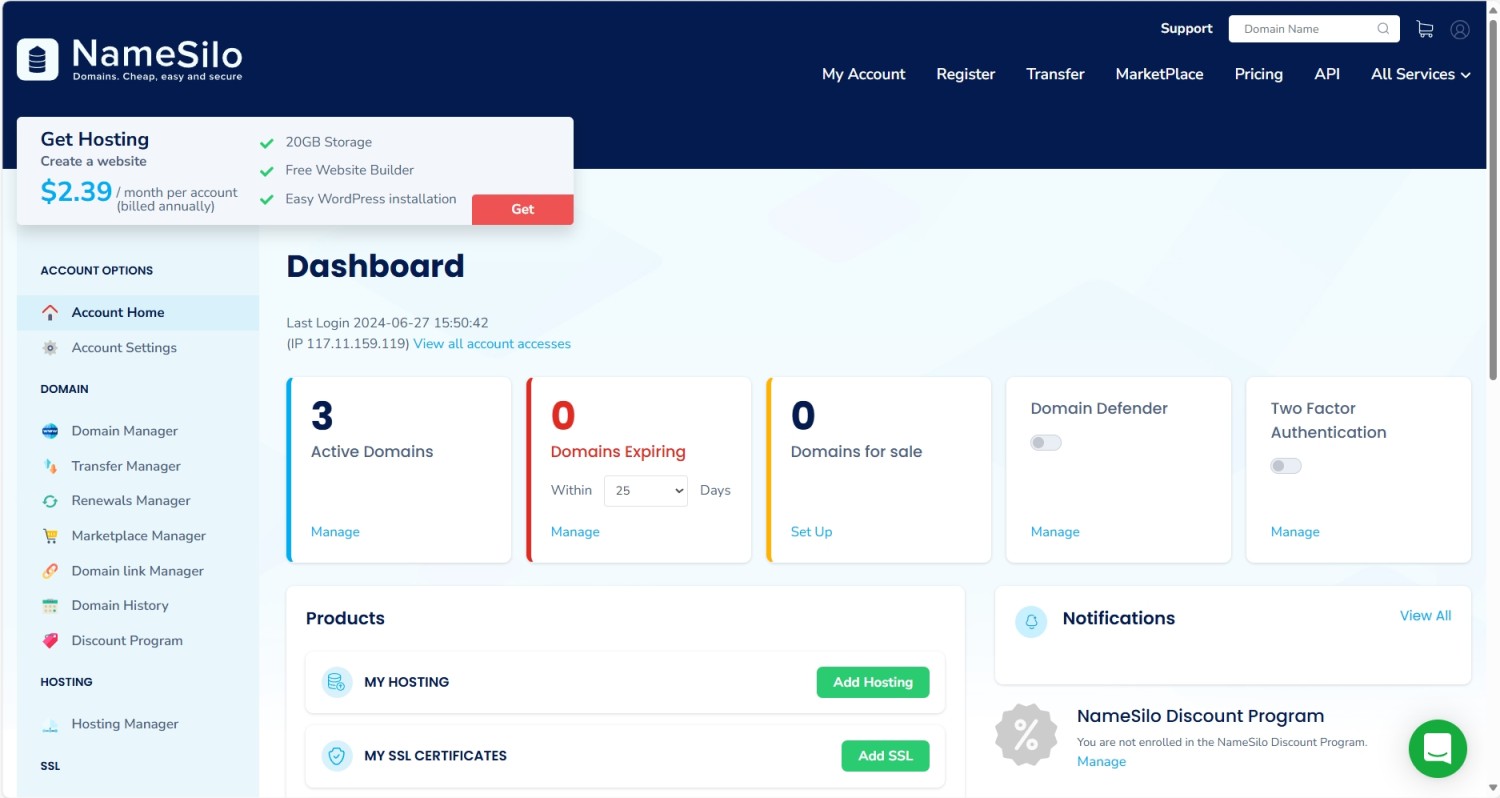Click the Hosting Manager icon
This screenshot has height=798, width=1500.
tap(50, 724)
